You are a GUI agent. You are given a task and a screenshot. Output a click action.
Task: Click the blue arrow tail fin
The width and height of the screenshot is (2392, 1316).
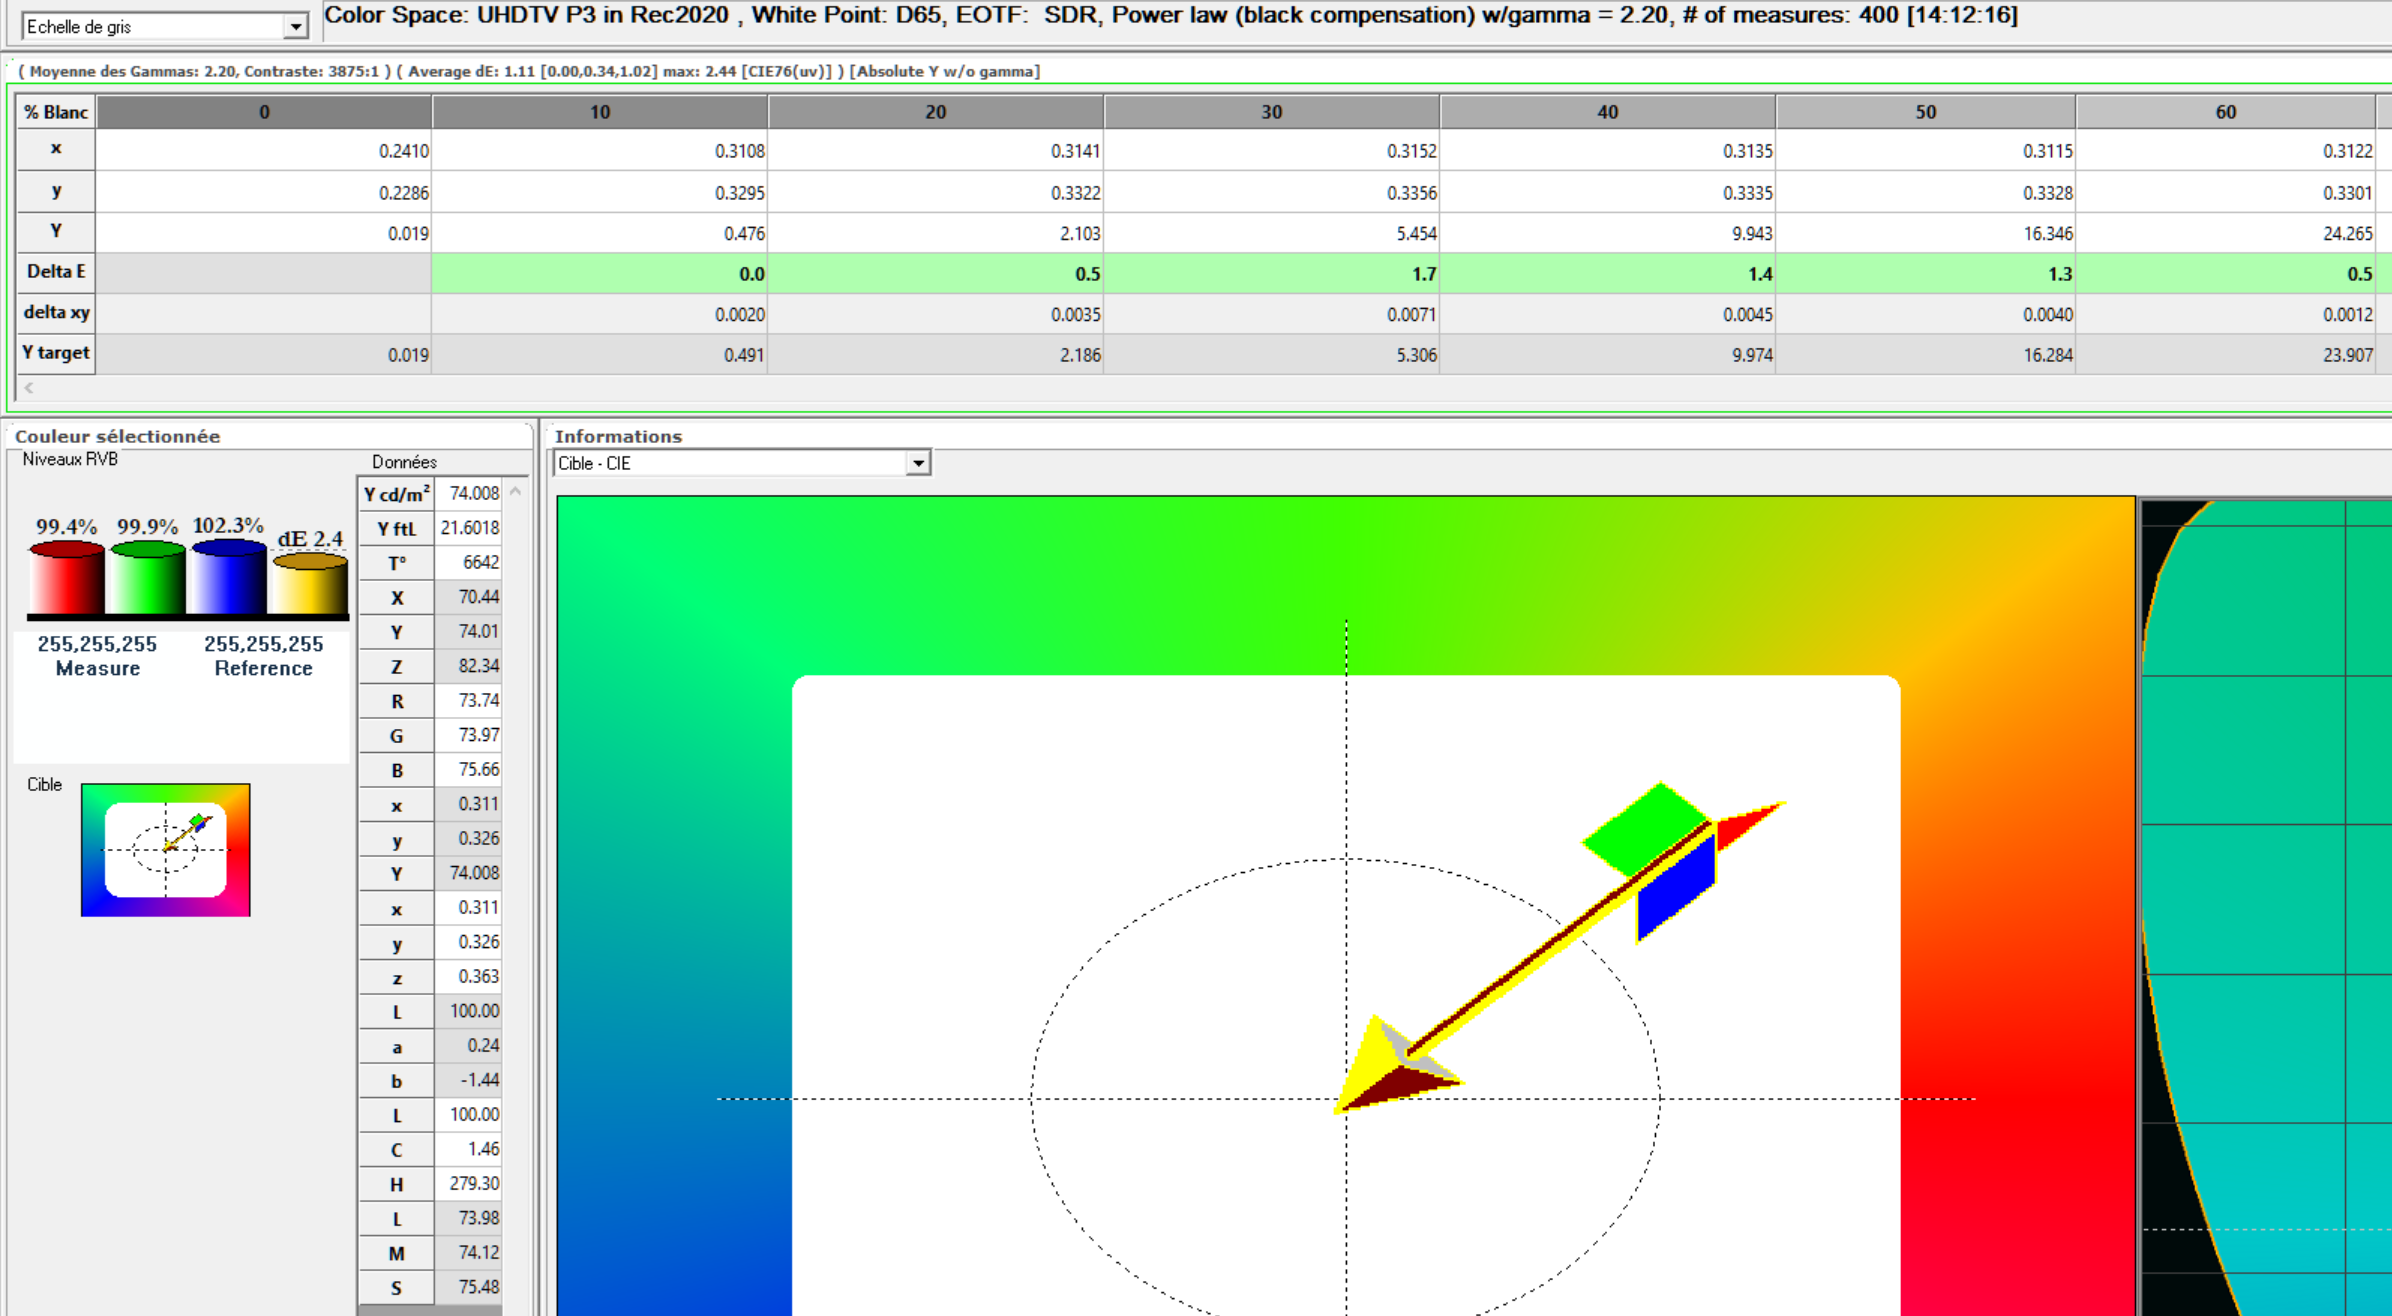coord(1677,888)
